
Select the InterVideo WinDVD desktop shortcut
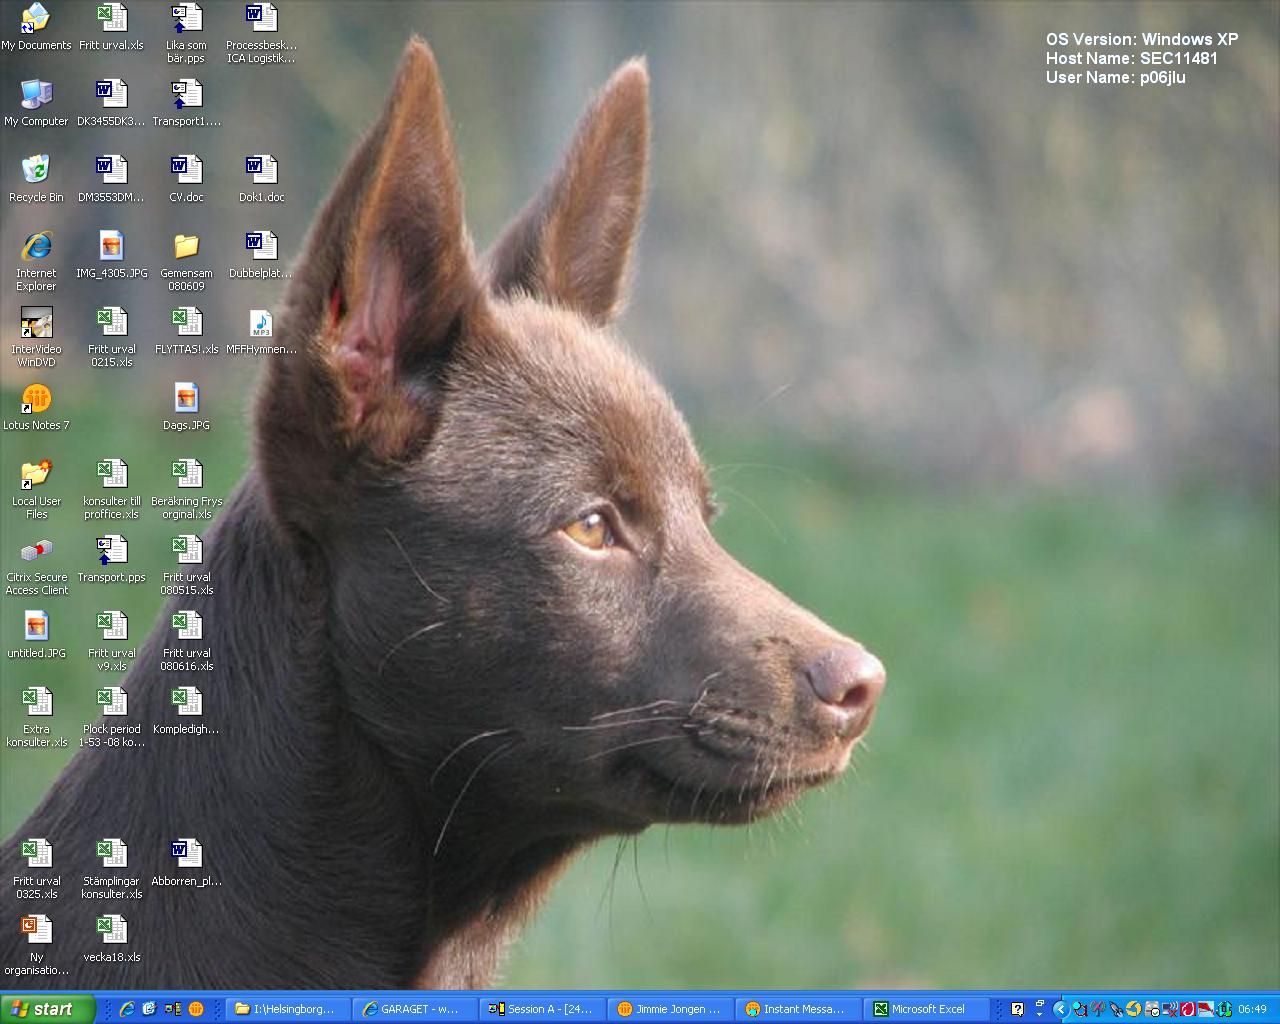[x=36, y=323]
